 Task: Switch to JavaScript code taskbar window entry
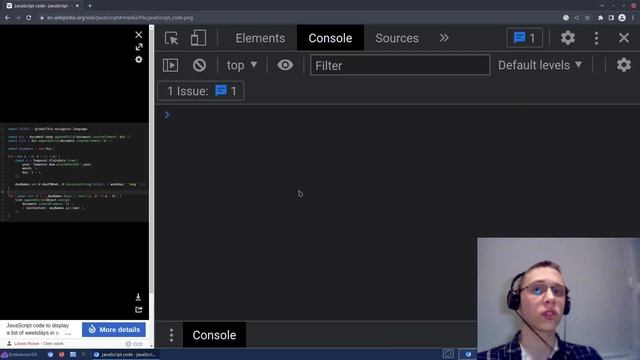(125, 355)
